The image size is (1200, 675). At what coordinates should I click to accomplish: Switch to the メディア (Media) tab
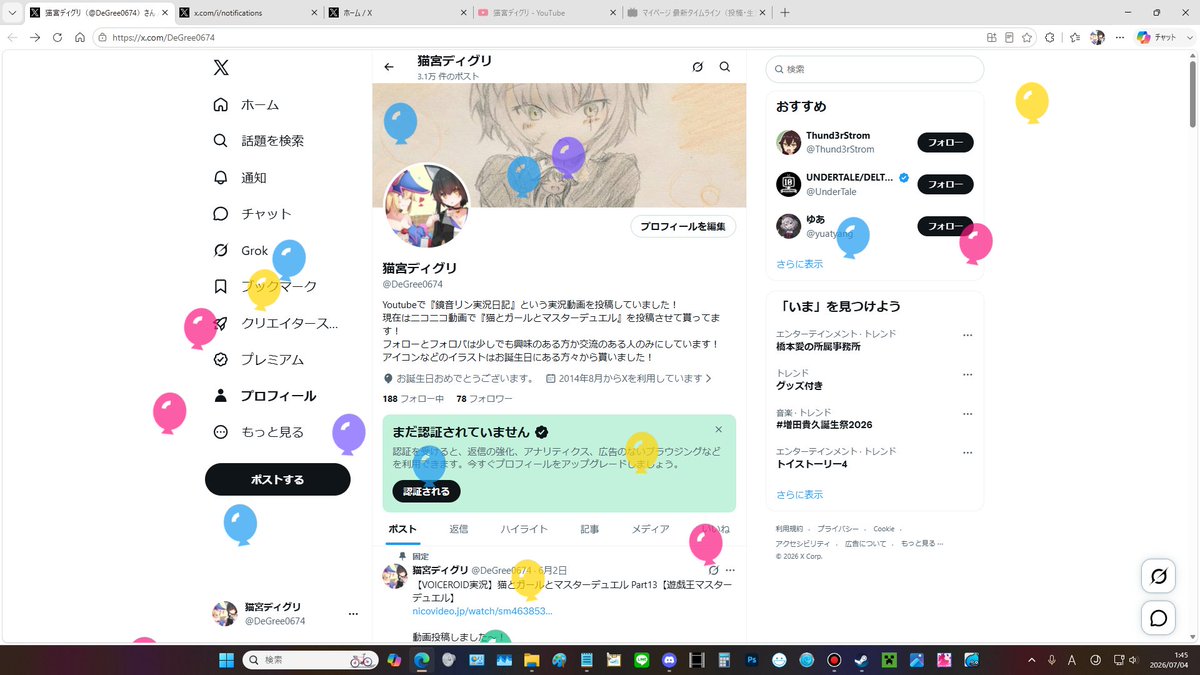(650, 529)
